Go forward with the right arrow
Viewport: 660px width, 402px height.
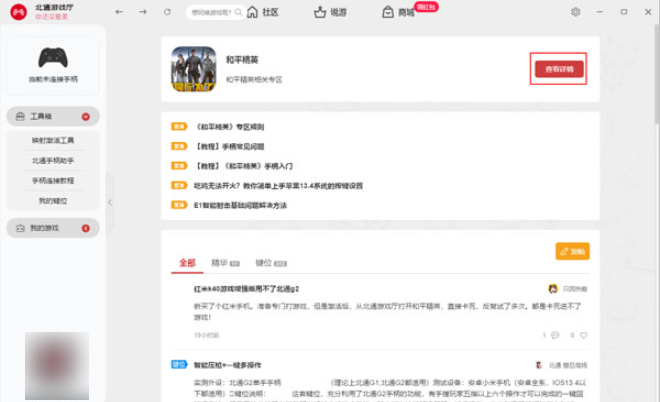click(x=143, y=12)
